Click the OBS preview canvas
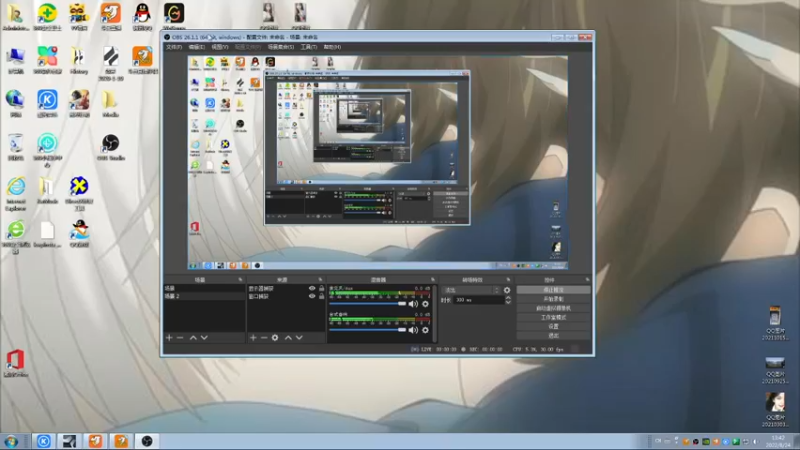The height and width of the screenshot is (450, 800). tap(378, 162)
